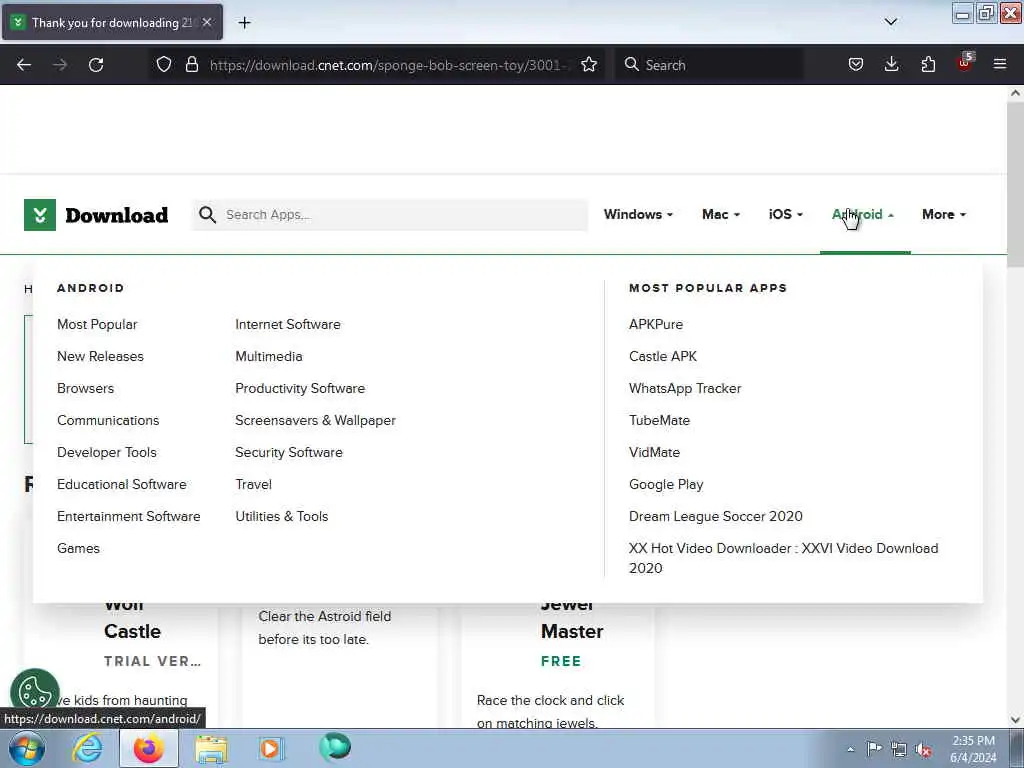This screenshot has height=768, width=1024.
Task: Open the network tray icon
Action: tap(899, 750)
